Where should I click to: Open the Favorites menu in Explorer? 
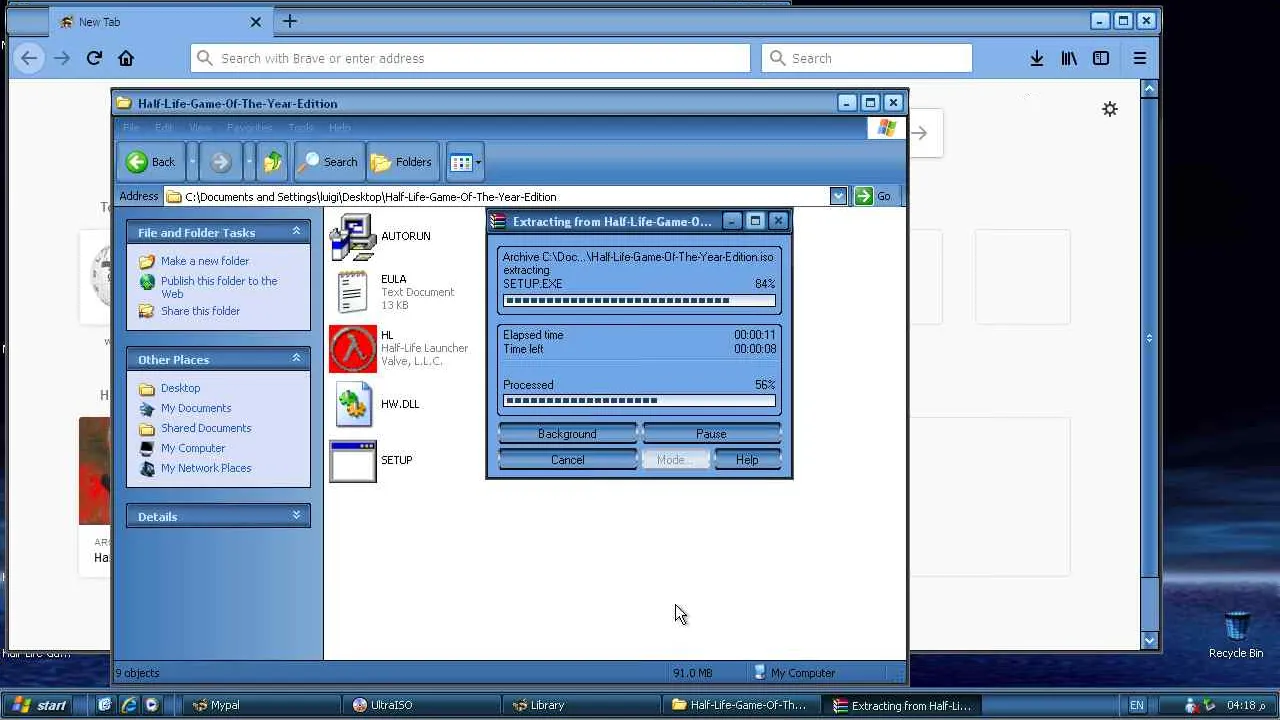[x=249, y=128]
